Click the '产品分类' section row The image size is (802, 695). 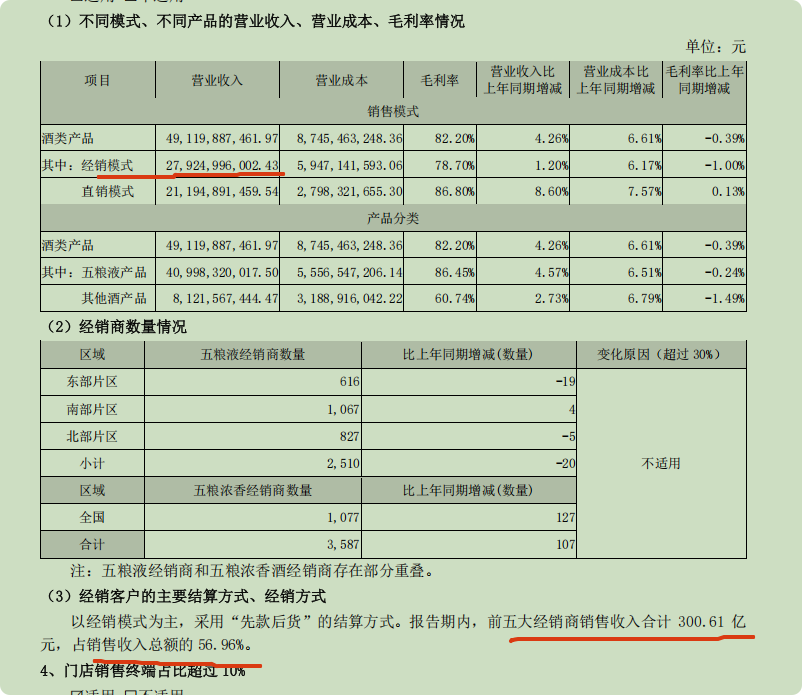pyautogui.click(x=393, y=218)
